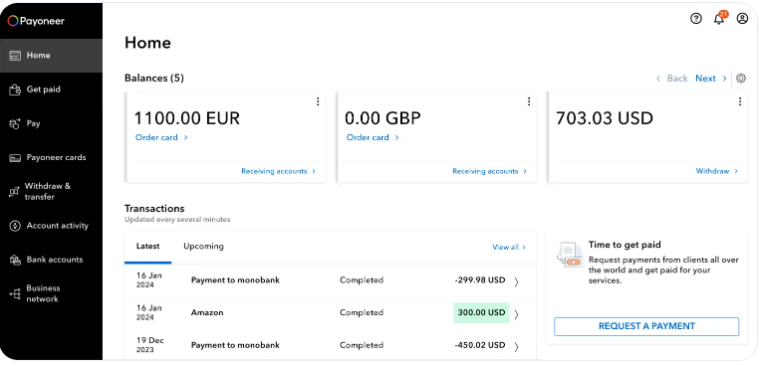Click the Business network sidebar icon
Viewport: 766px width, 366px height.
15,294
